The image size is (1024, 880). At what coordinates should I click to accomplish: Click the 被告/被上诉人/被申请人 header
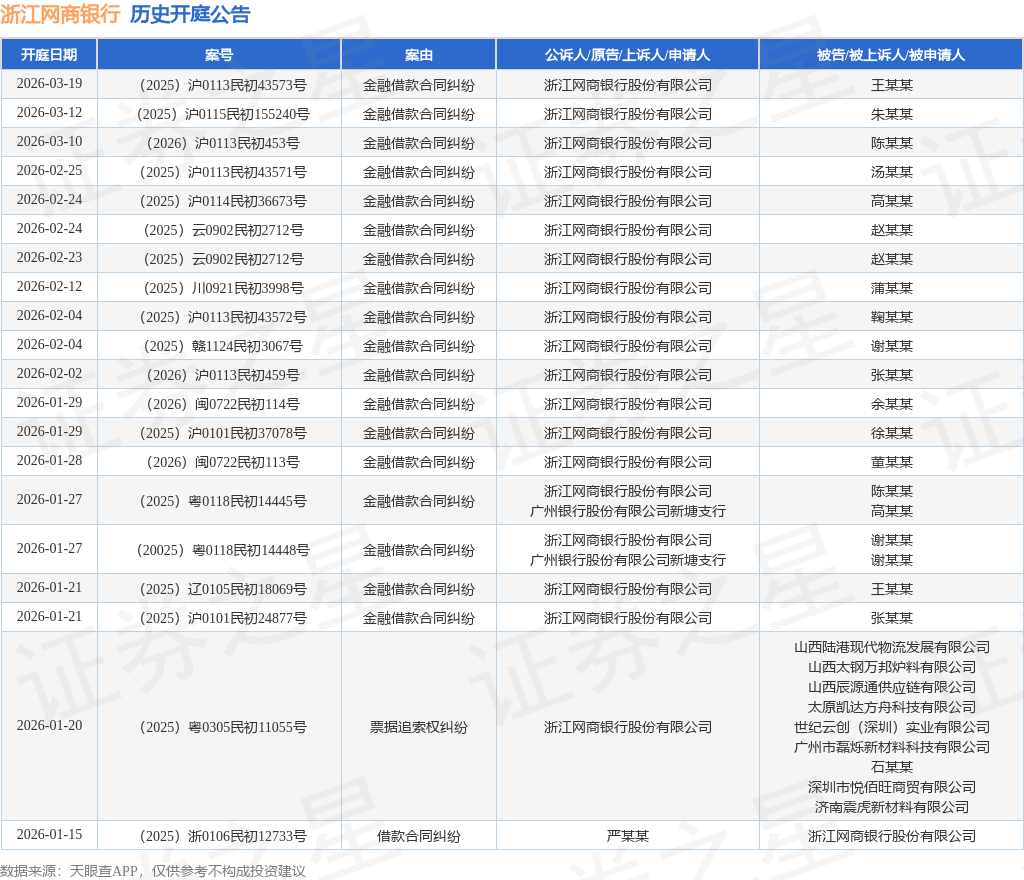click(891, 55)
